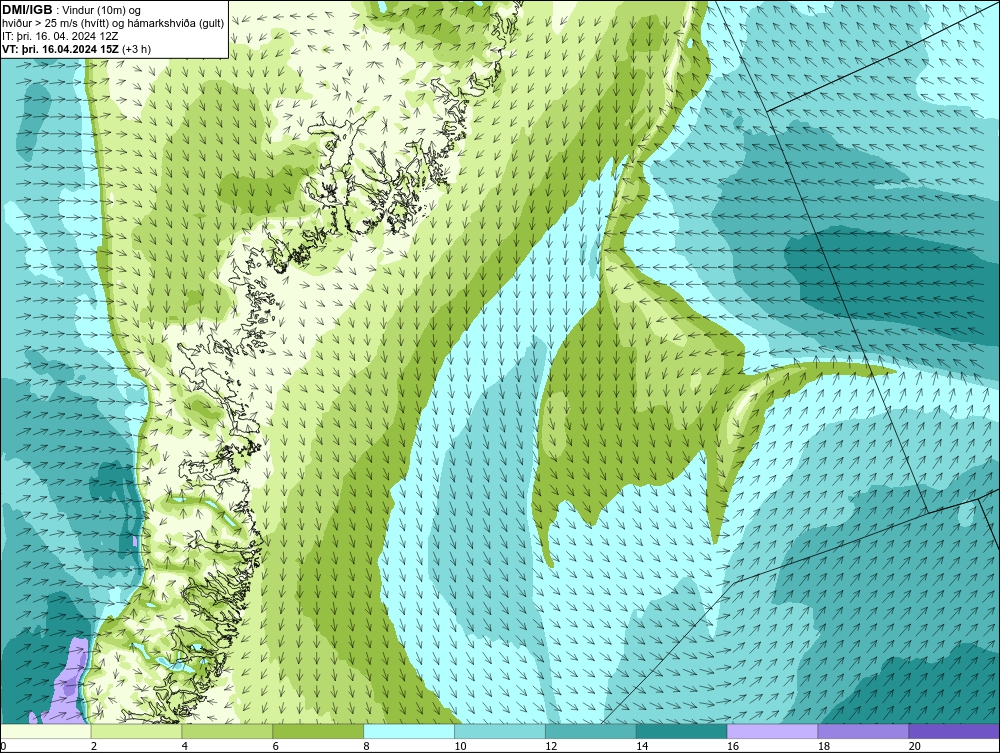Click the "DMI/IGB" title text

(x=27, y=10)
